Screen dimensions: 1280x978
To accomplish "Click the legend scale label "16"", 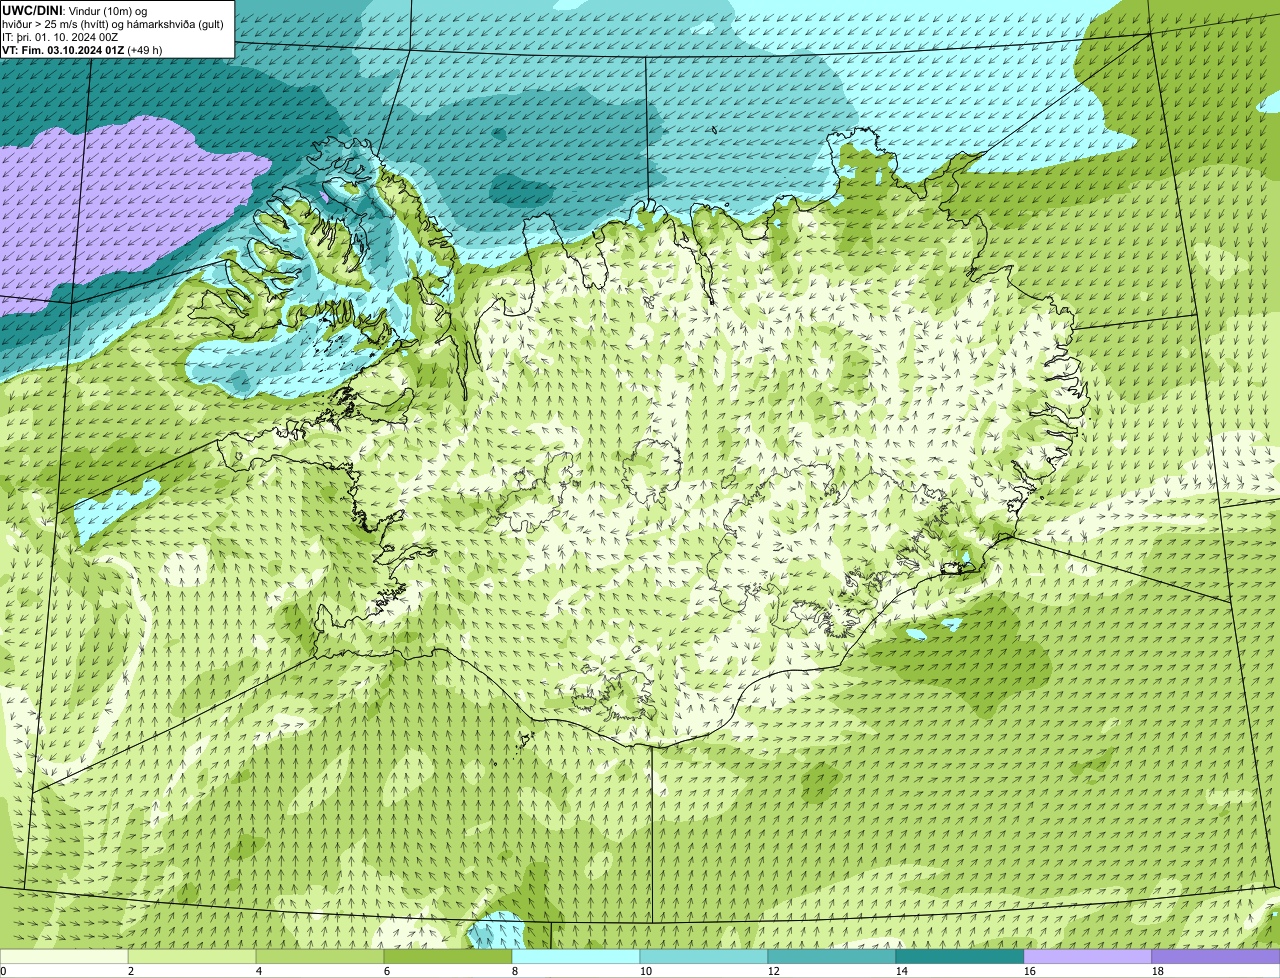I will pos(1030,971).
